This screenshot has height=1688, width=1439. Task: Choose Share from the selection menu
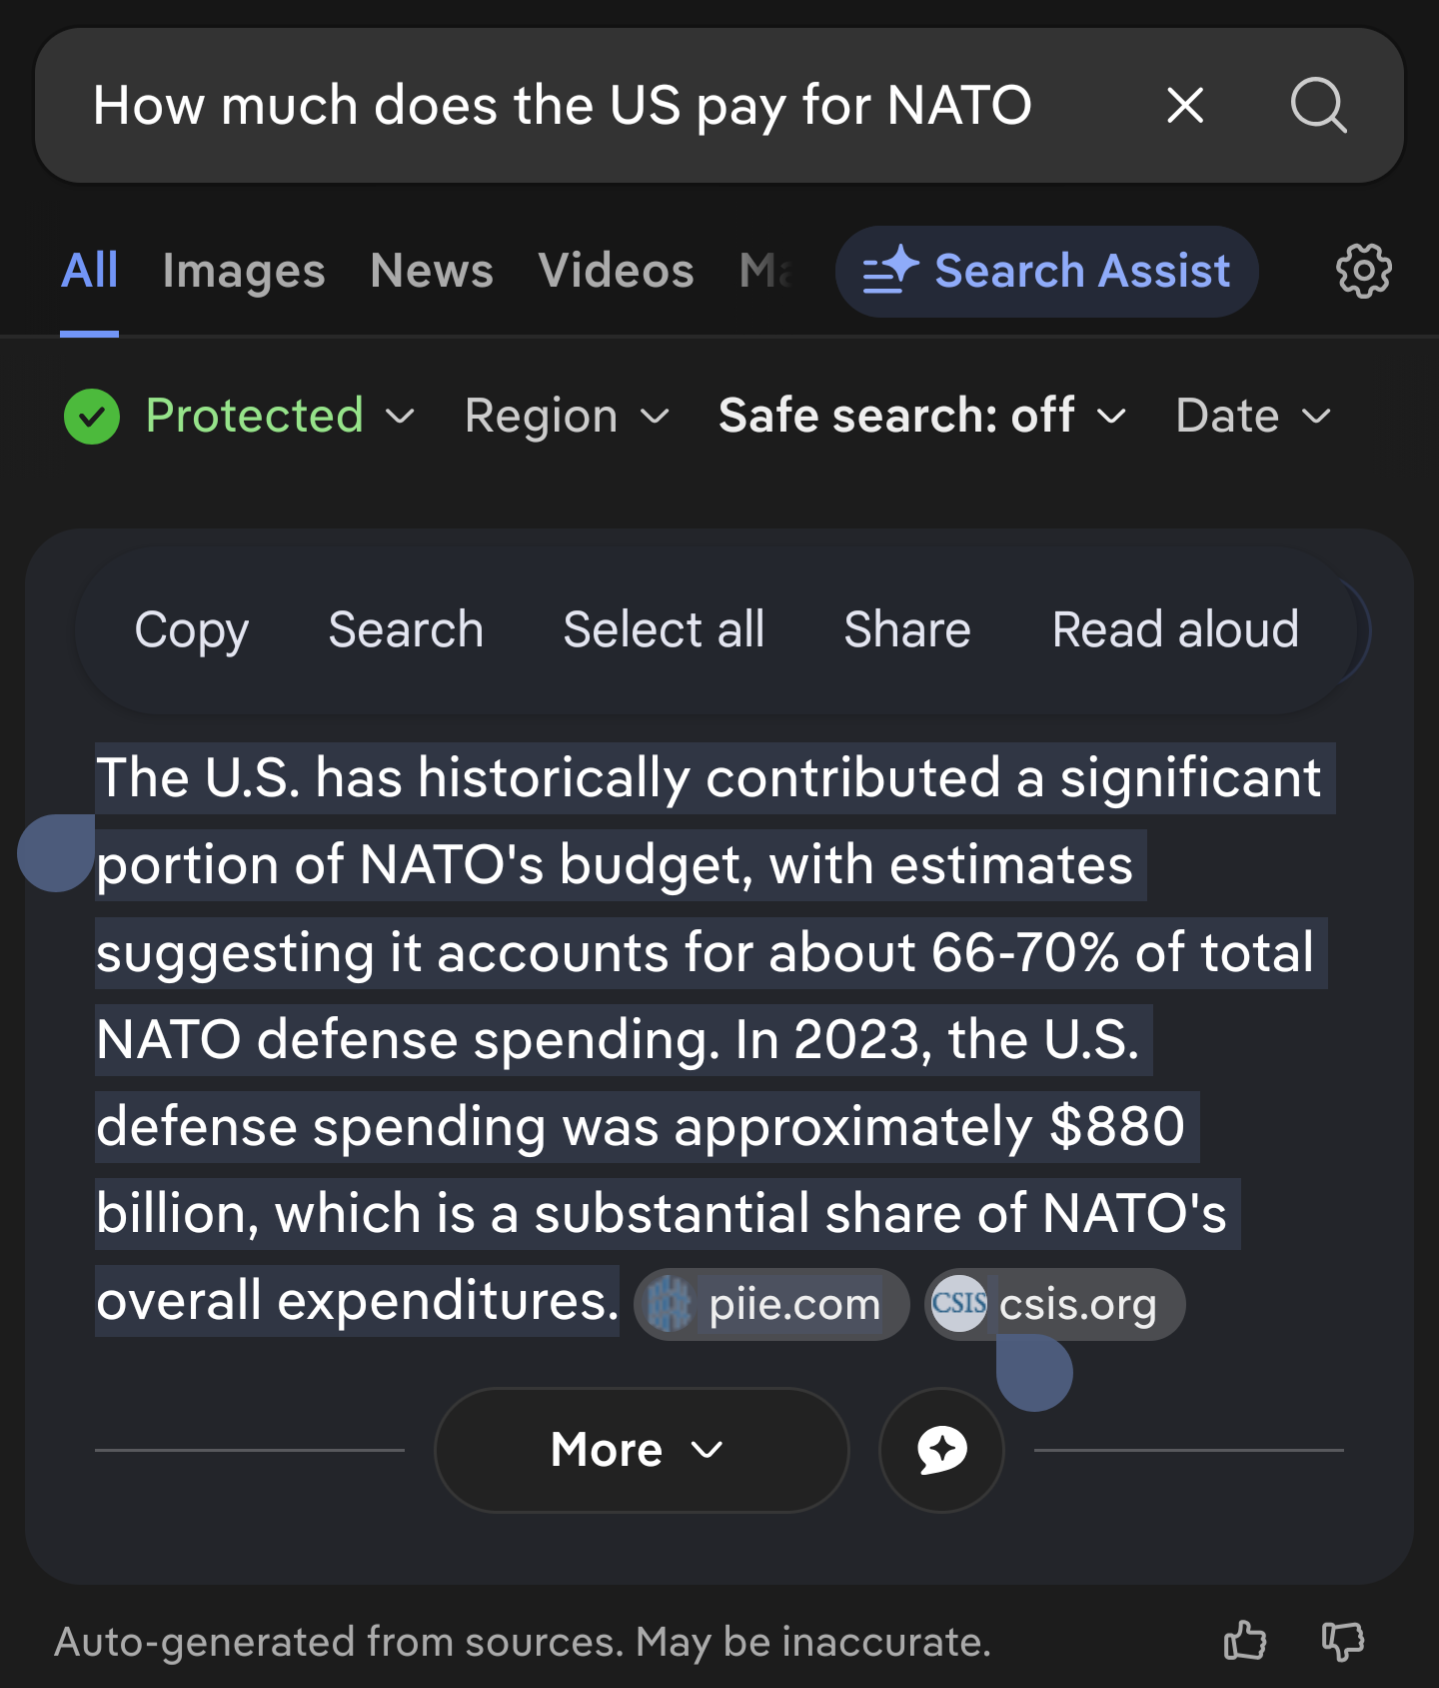click(907, 630)
